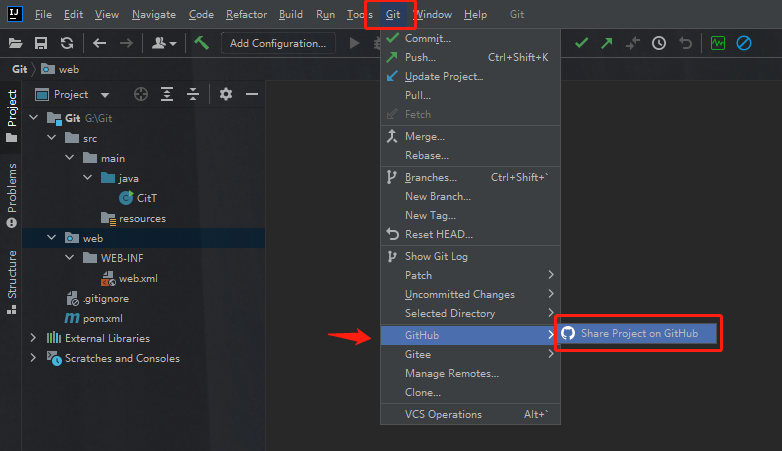Open the Help menu

point(475,14)
